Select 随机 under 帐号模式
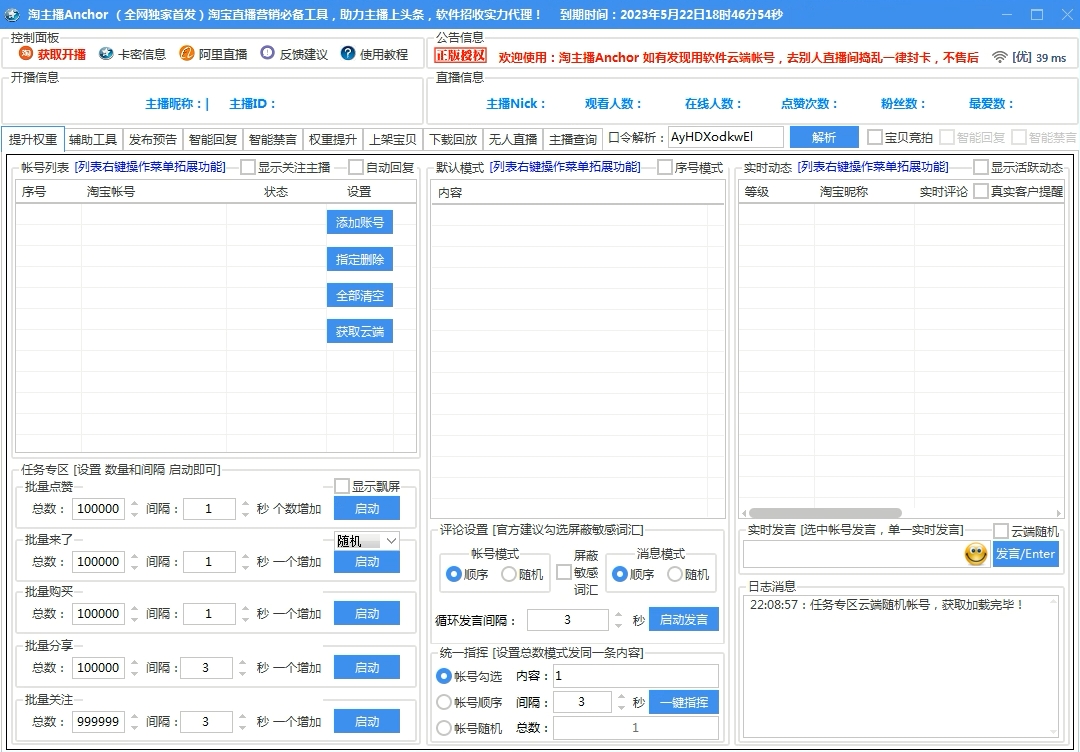Screen dimensions: 1080x752 (509, 574)
